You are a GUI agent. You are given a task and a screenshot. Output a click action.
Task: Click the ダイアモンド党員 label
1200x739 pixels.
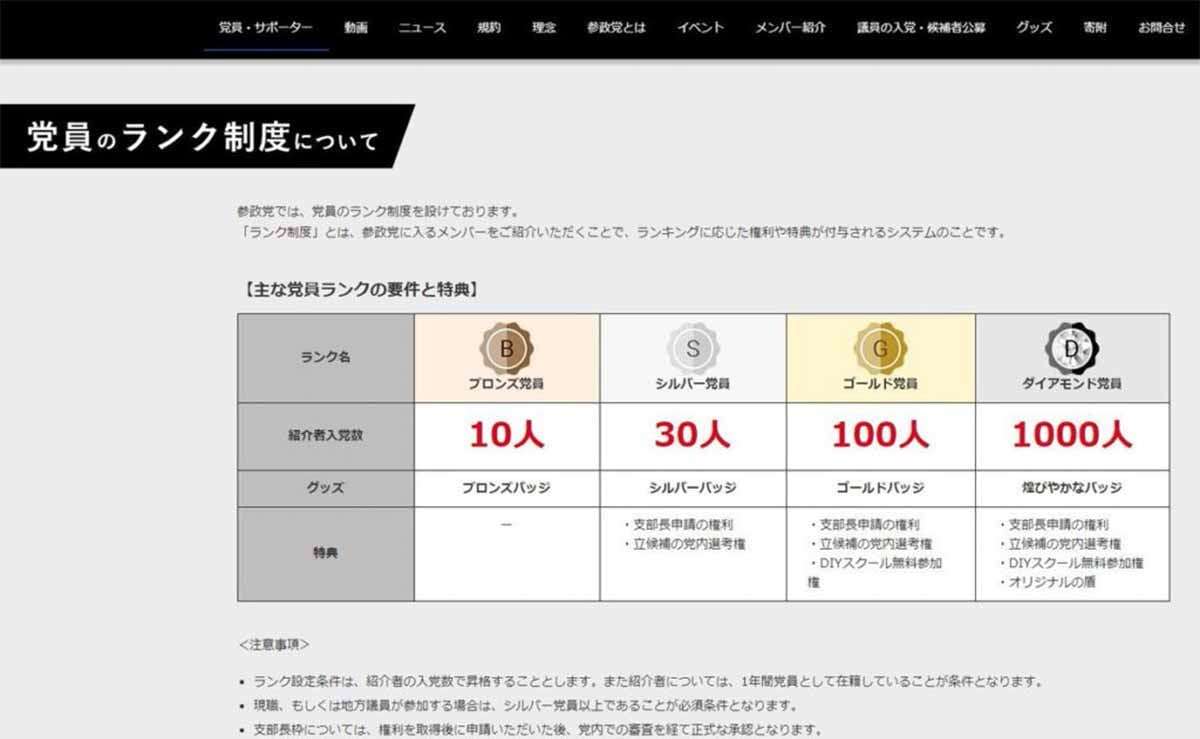1072,384
